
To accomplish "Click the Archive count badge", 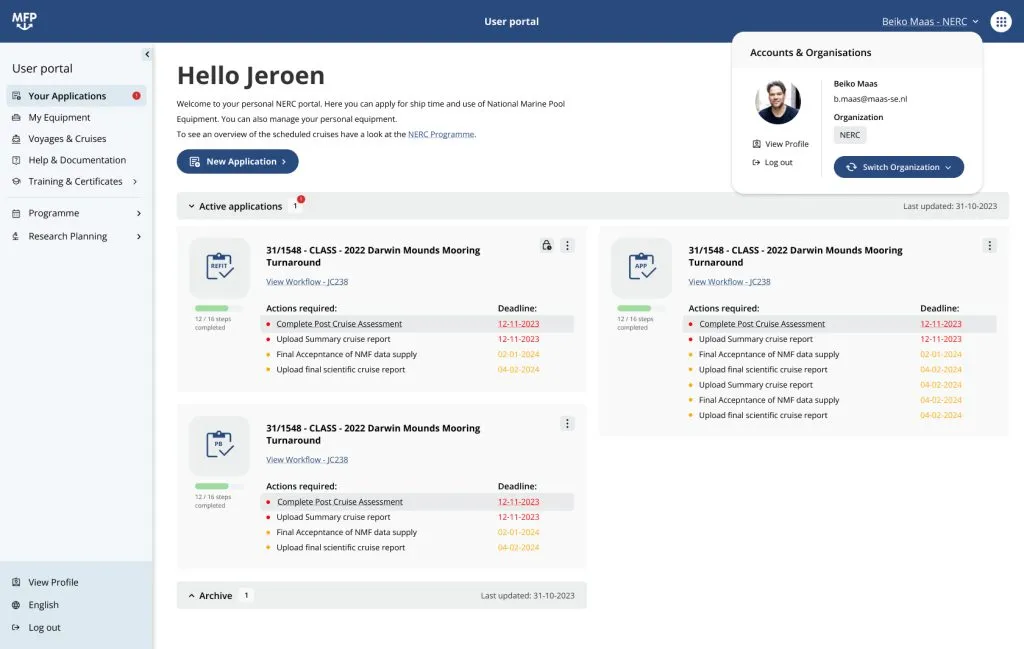I will tap(246, 595).
